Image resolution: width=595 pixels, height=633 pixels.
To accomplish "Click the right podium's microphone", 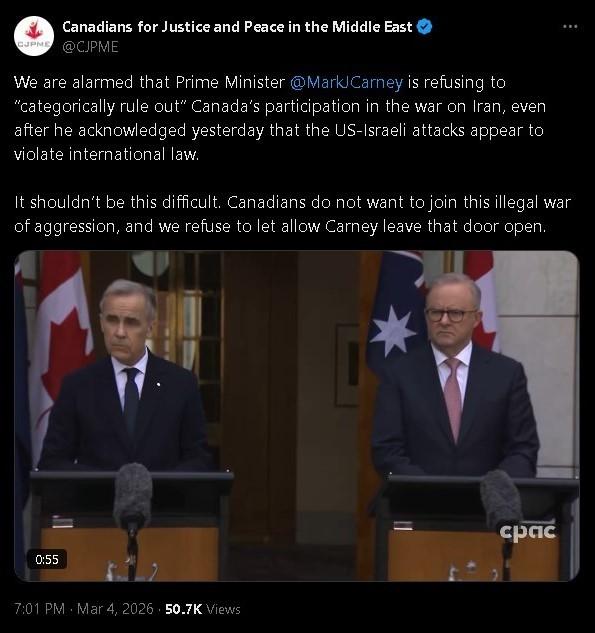I will point(501,500).
